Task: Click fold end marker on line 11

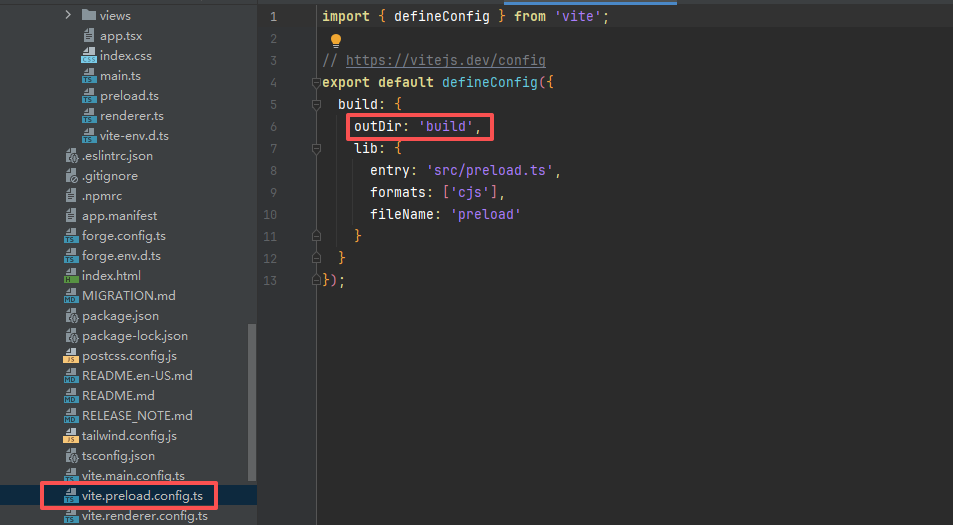Action: click(316, 236)
